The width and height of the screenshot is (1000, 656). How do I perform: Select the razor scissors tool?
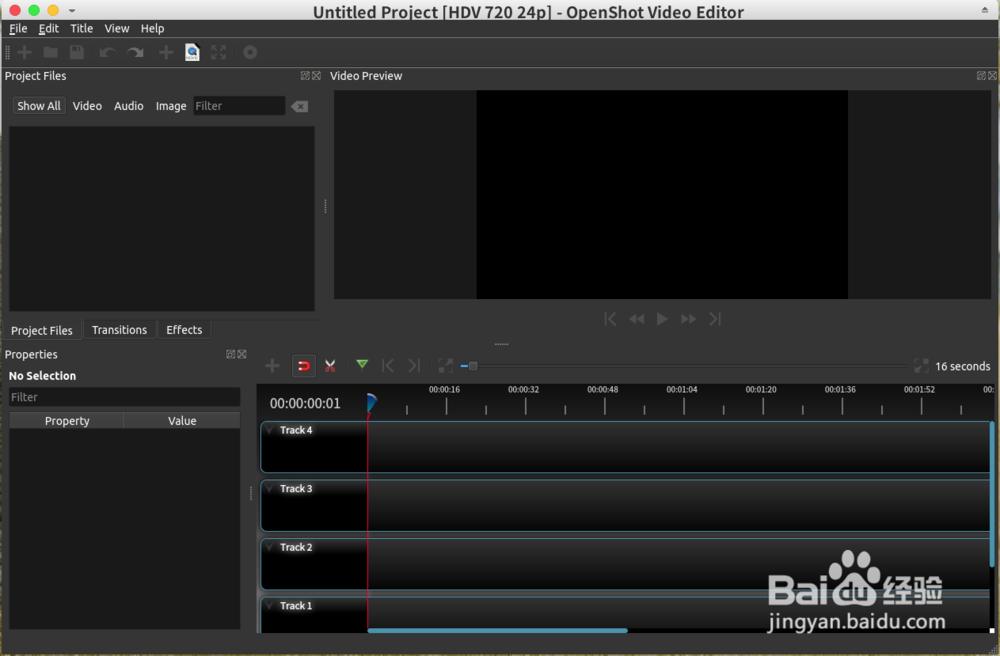pyautogui.click(x=330, y=366)
